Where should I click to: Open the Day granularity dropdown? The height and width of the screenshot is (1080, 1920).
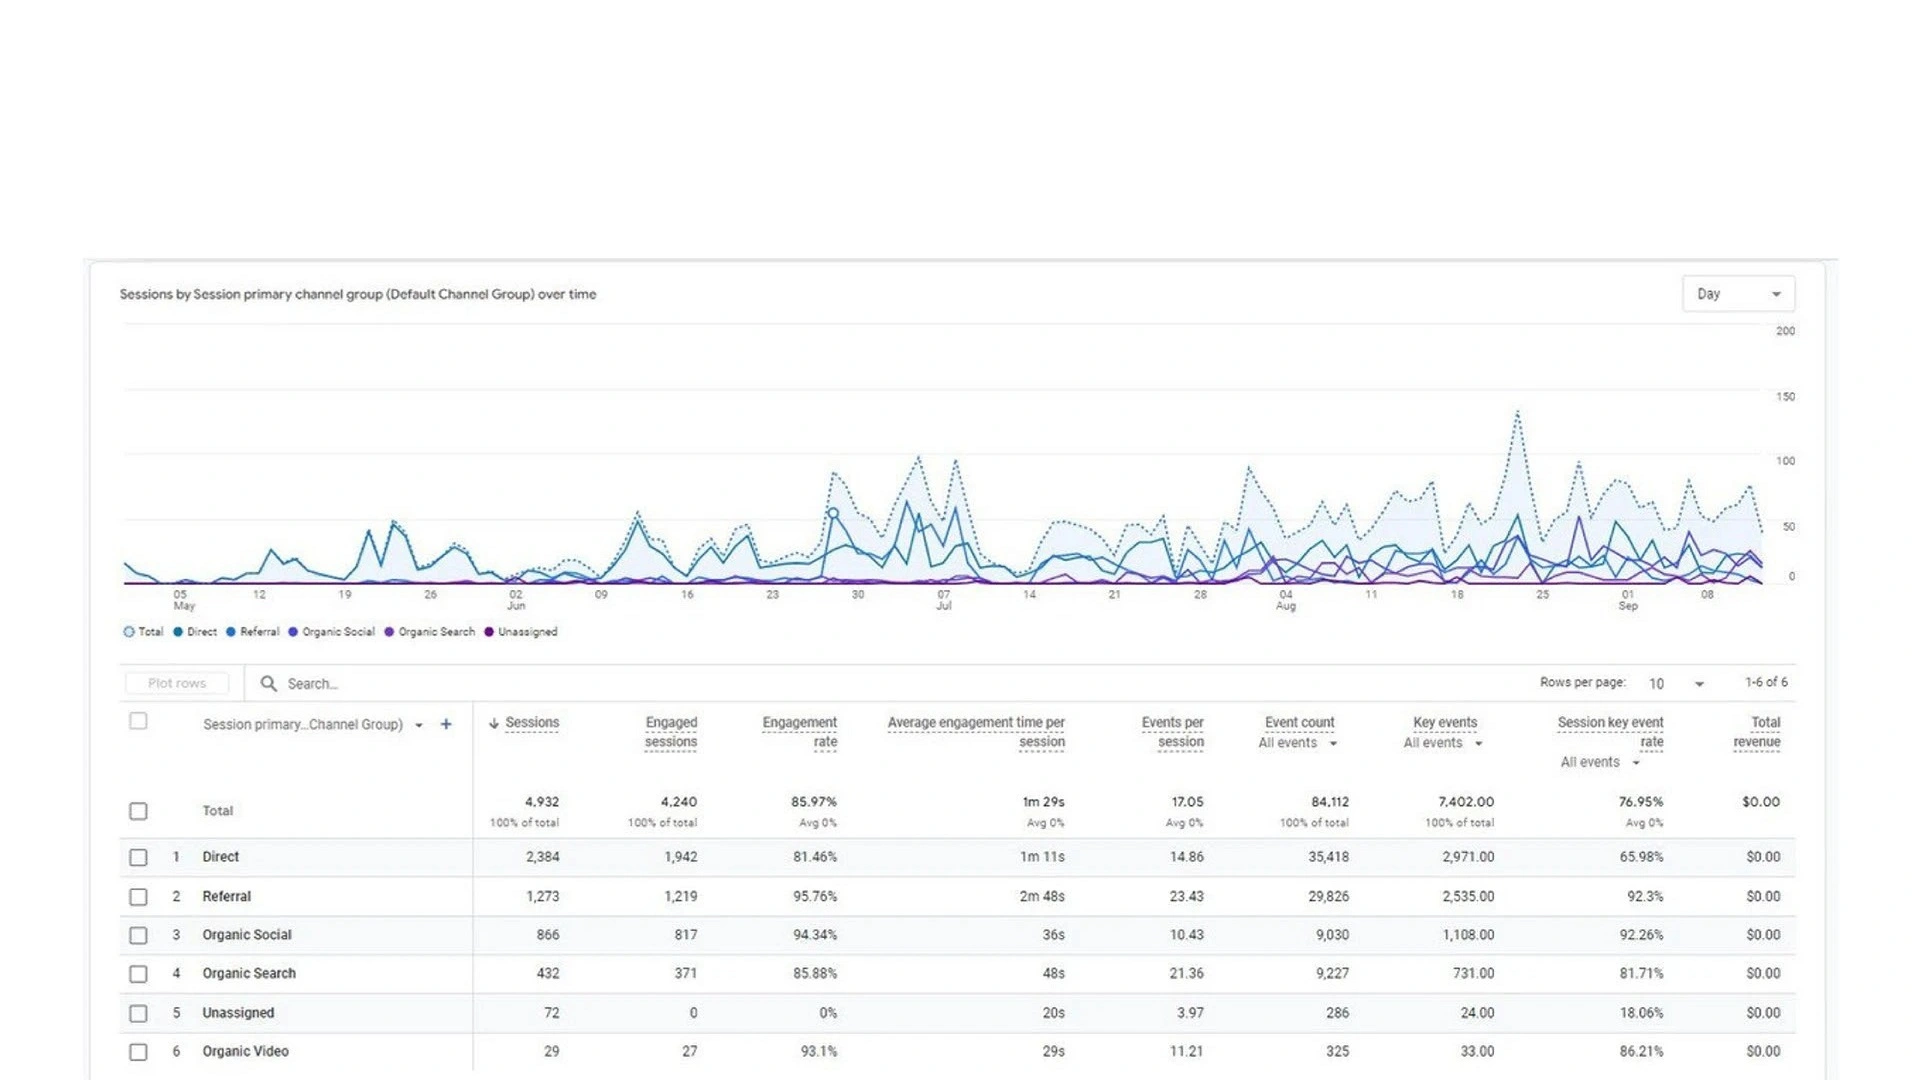tap(1738, 294)
